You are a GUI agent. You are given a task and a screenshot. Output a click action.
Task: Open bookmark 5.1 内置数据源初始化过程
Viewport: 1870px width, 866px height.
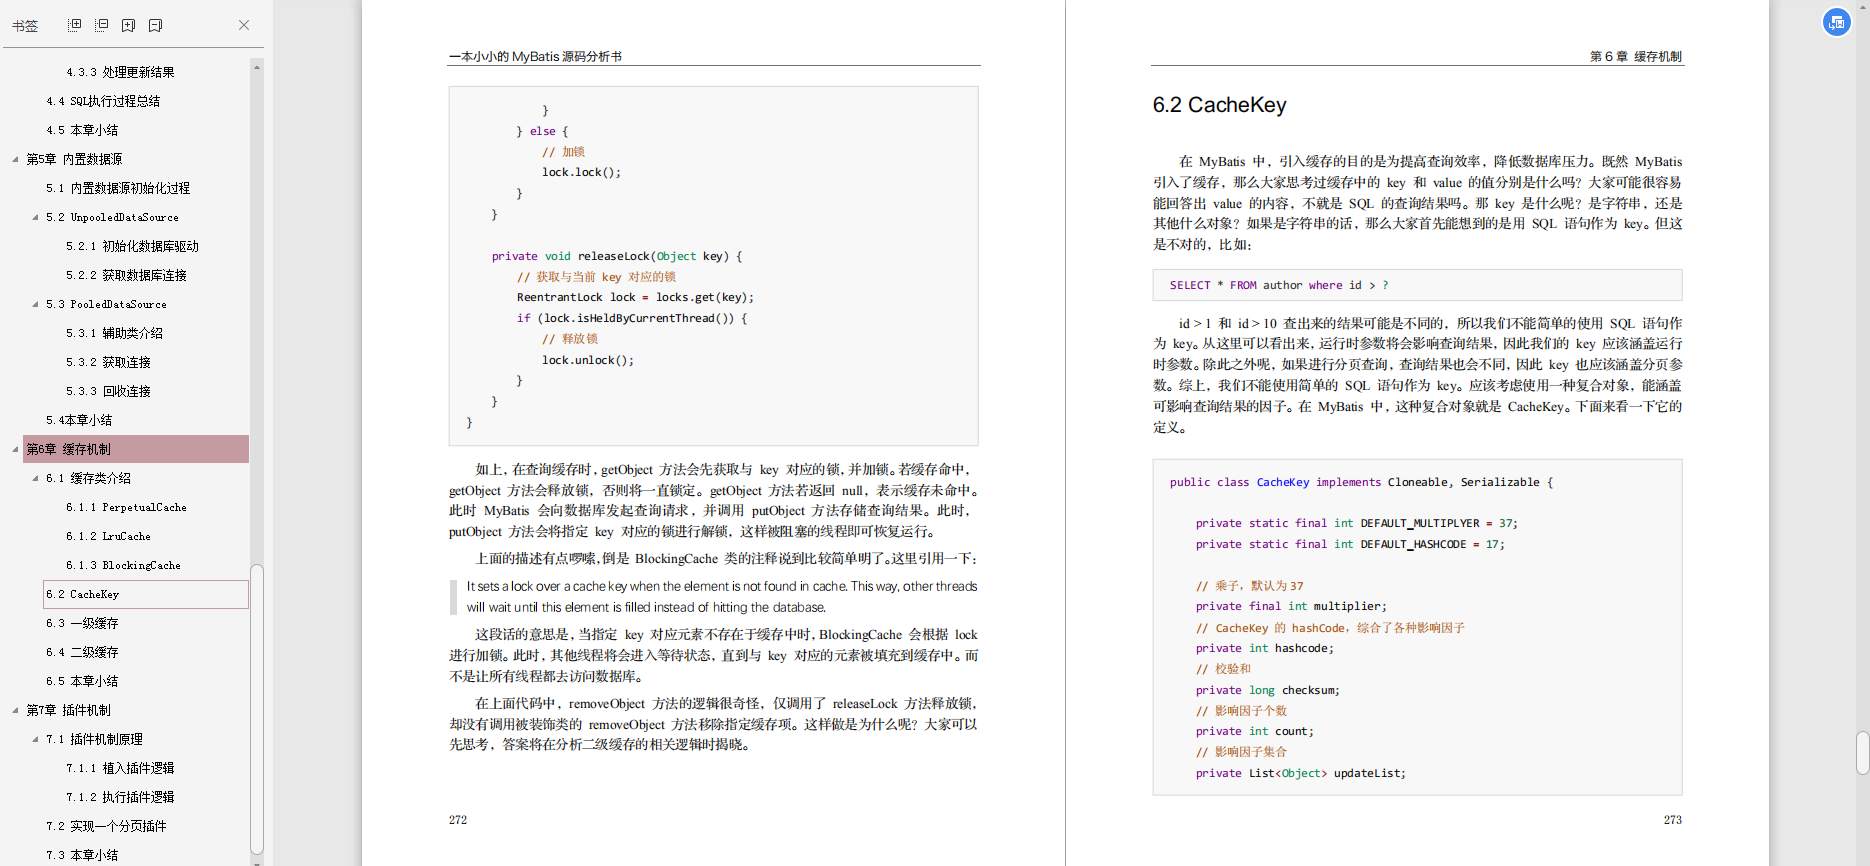point(118,188)
